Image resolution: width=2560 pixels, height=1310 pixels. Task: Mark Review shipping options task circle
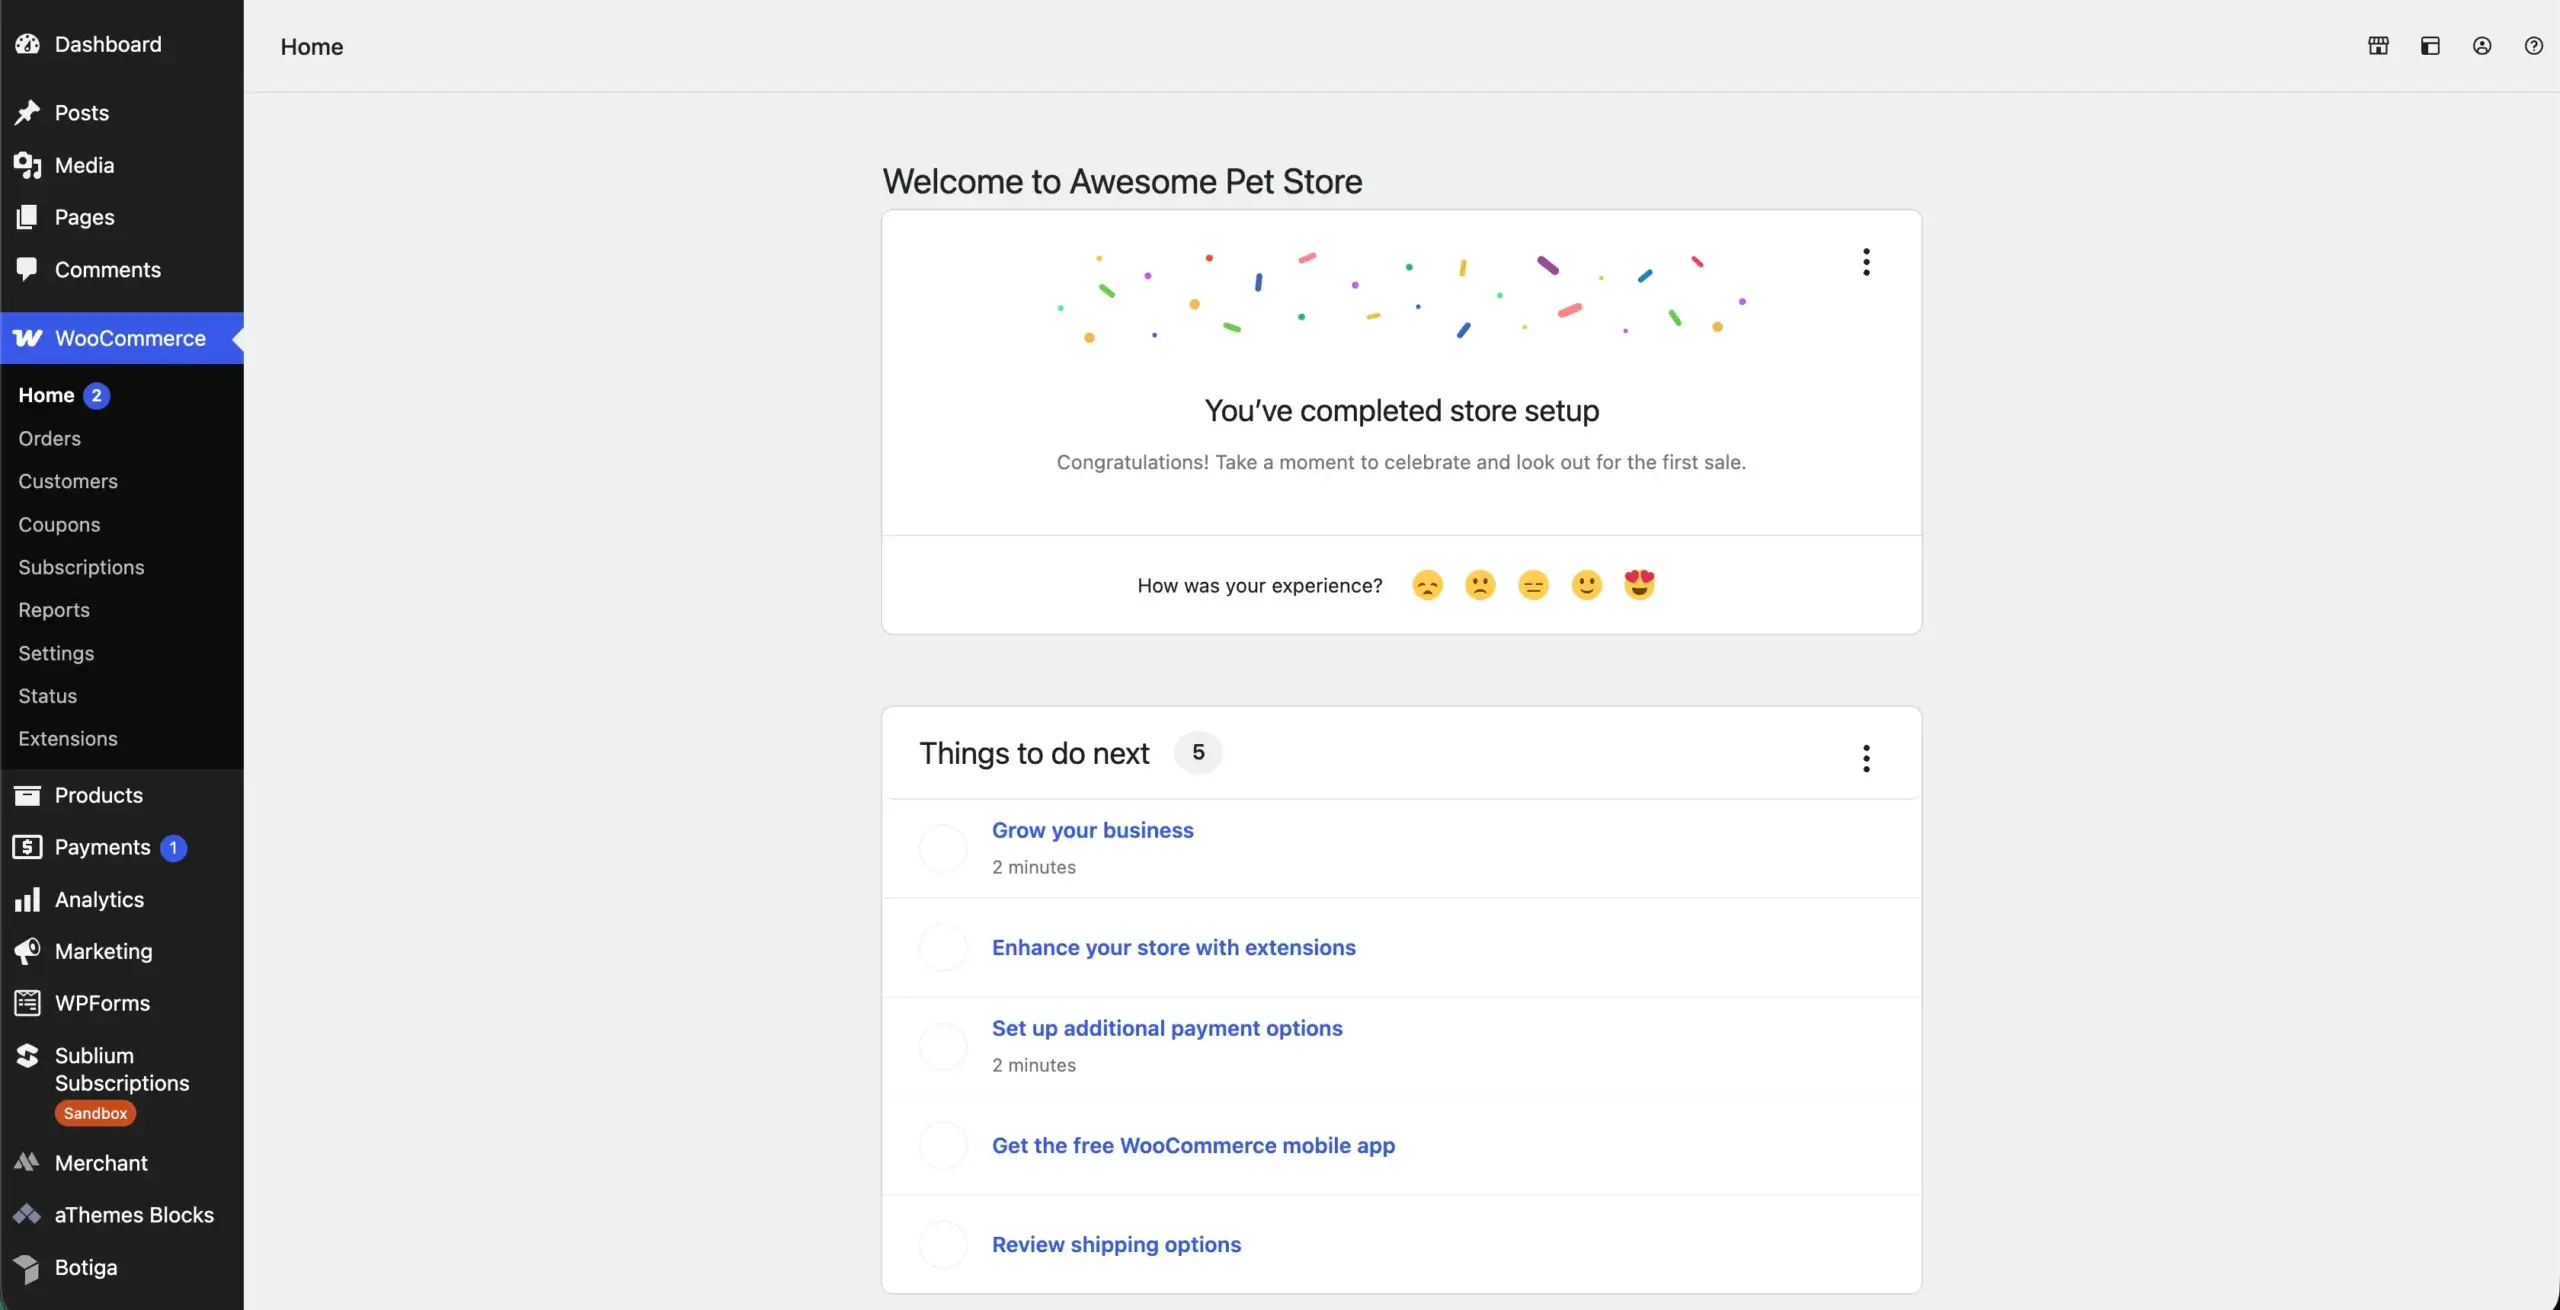943,1244
